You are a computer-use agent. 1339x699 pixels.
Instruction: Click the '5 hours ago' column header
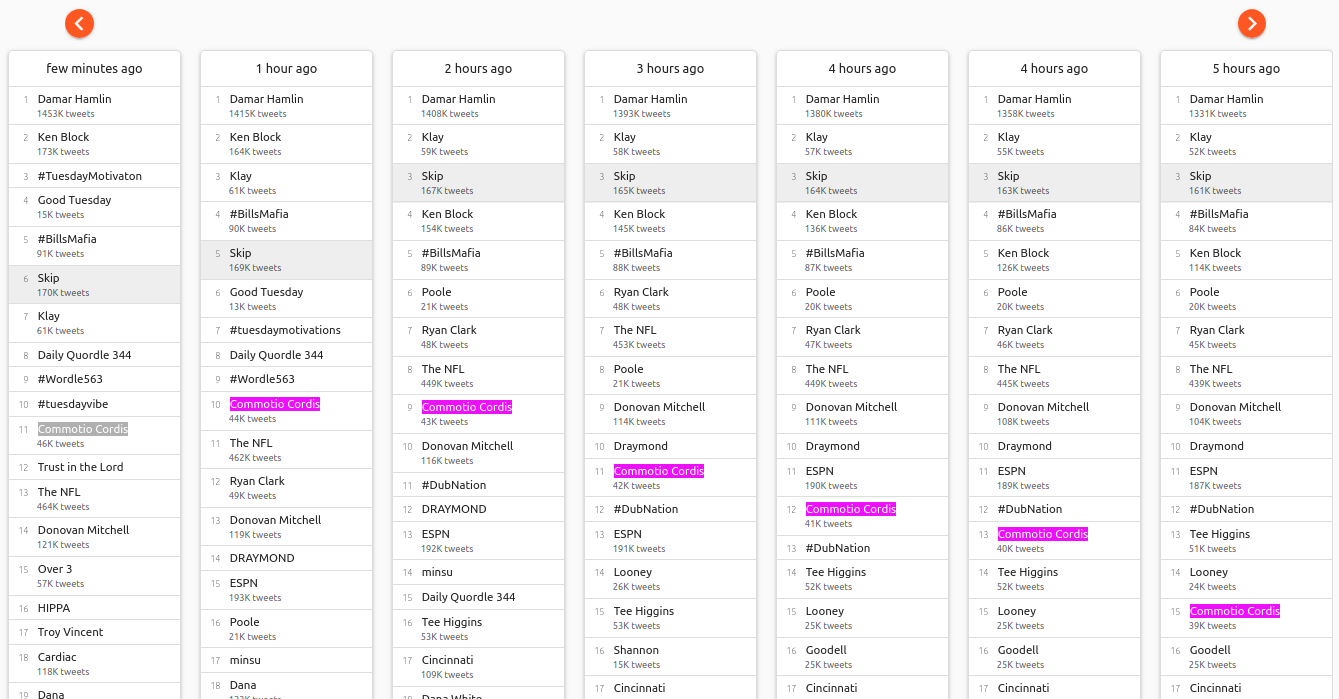click(x=1247, y=69)
